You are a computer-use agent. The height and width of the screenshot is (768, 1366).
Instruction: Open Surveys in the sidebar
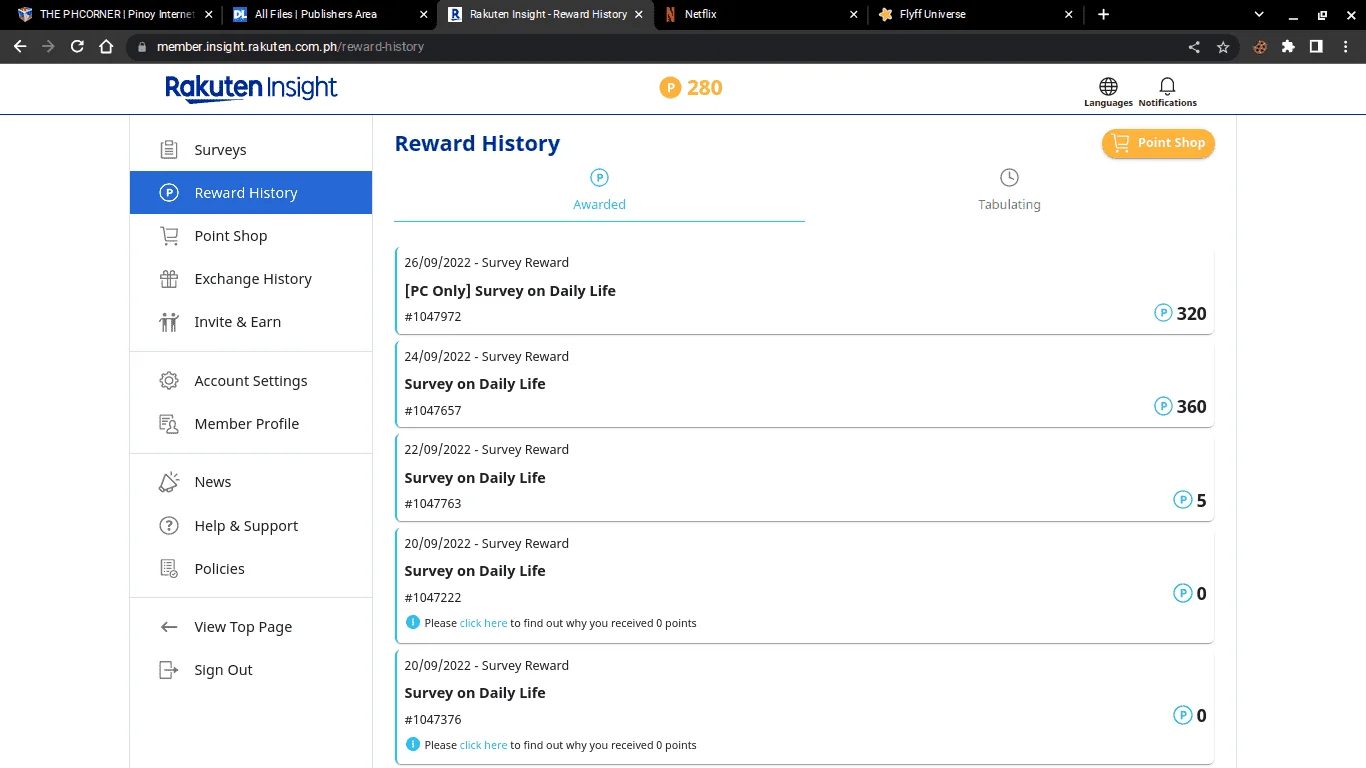pyautogui.click(x=250, y=150)
